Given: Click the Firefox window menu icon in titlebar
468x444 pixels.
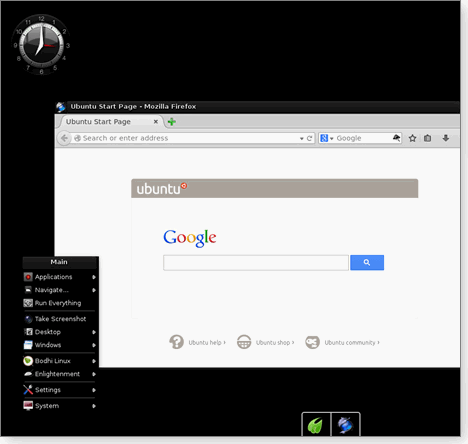Looking at the screenshot, I should [x=61, y=107].
